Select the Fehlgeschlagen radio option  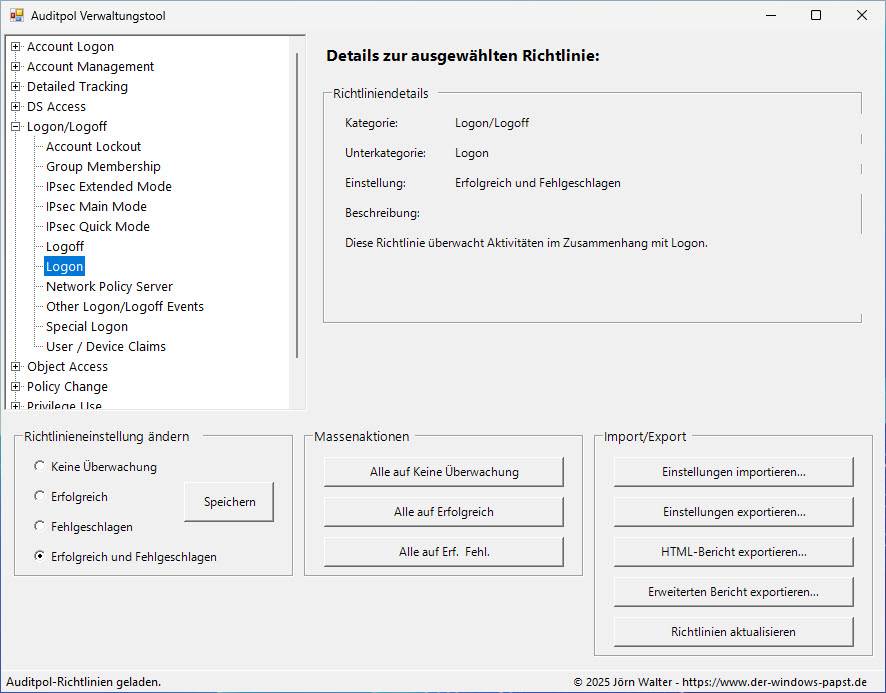[40, 526]
